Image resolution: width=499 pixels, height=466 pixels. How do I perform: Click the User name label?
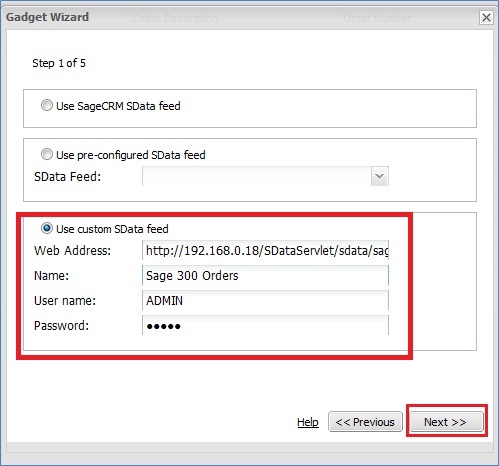(65, 301)
